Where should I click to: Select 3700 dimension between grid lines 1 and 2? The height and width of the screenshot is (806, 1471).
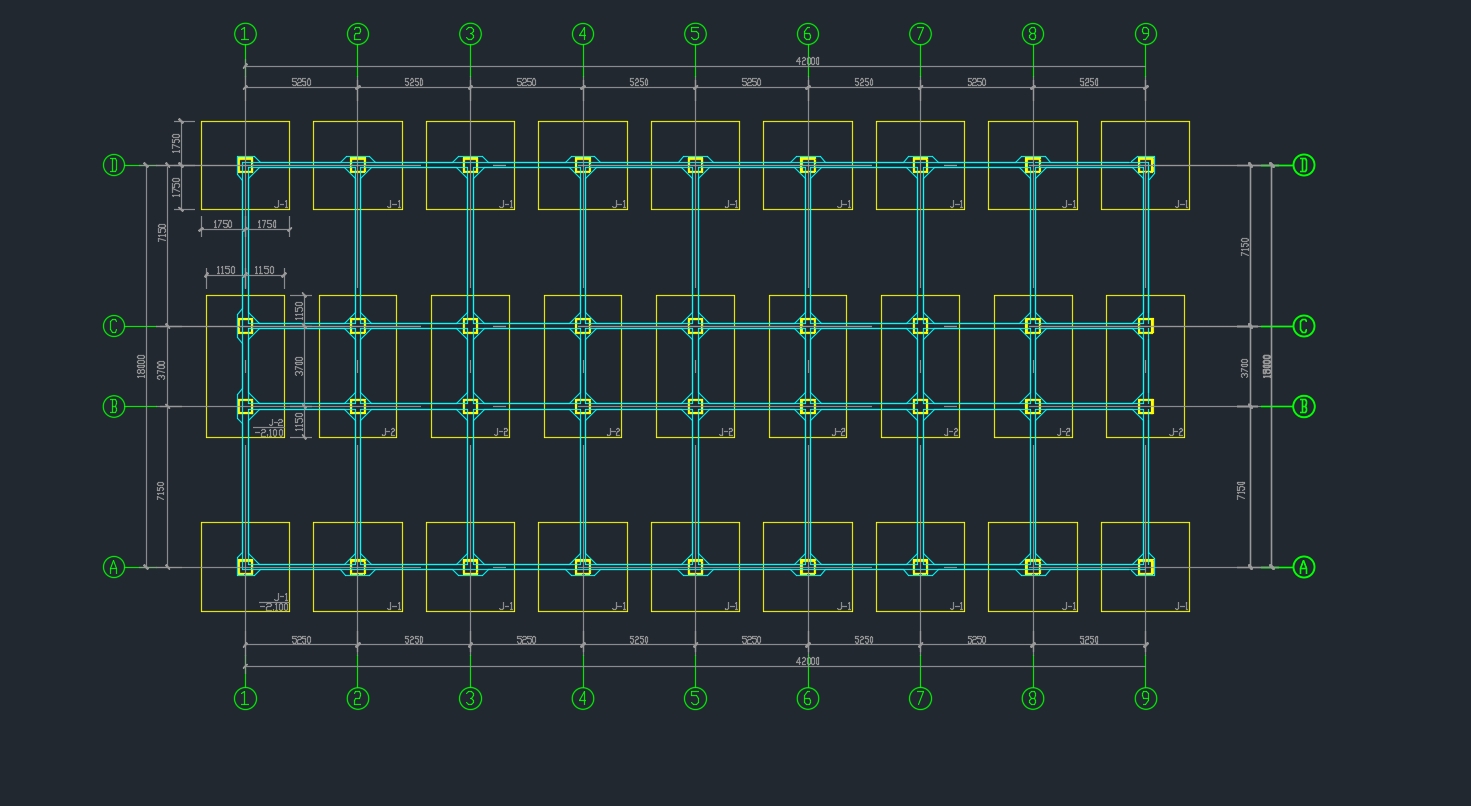[298, 366]
